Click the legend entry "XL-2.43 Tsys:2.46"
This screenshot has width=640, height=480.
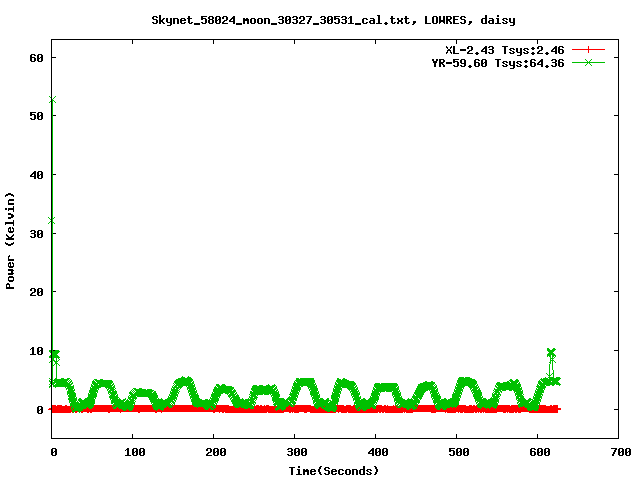[504, 50]
